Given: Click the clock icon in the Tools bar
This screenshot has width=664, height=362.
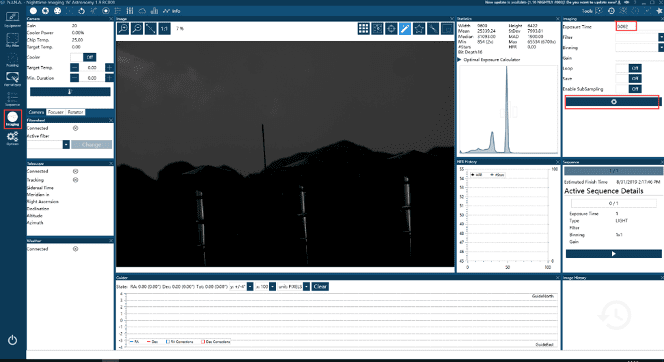Looking at the screenshot, I should point(611,11).
